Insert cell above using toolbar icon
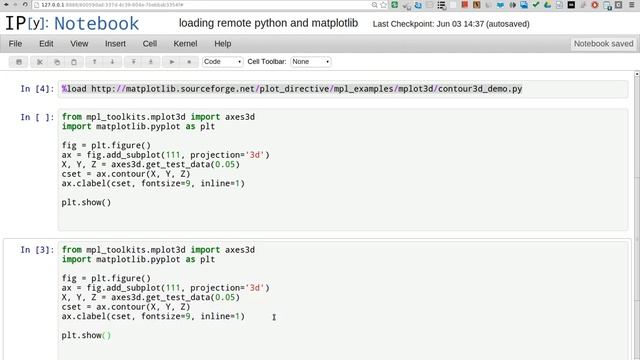This screenshot has width=640, height=360. click(x=133, y=62)
